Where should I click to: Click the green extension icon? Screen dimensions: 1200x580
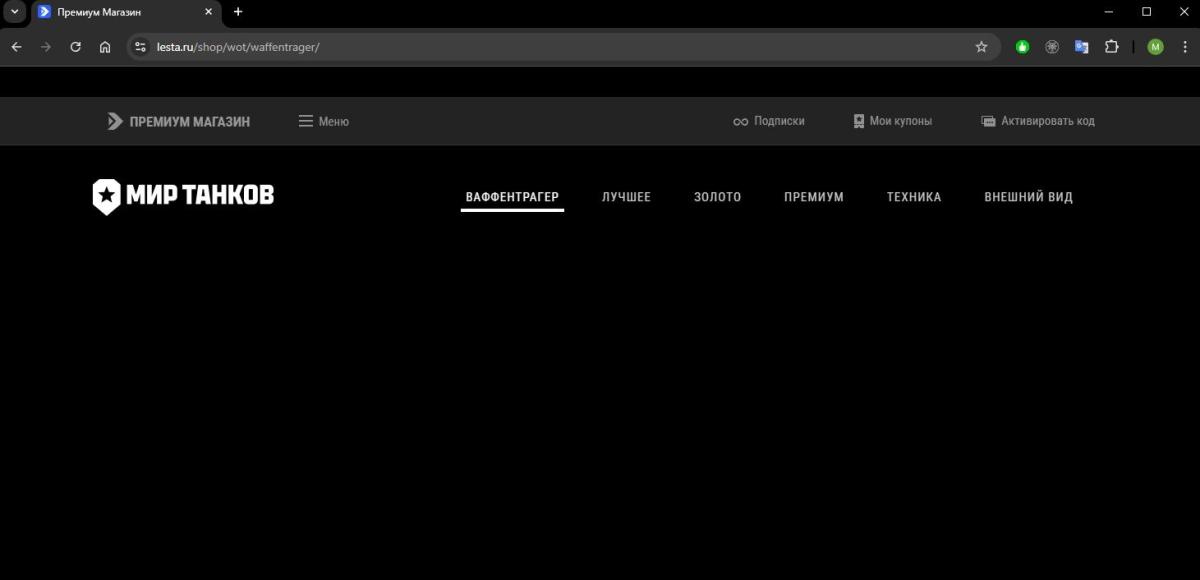tap(1022, 47)
